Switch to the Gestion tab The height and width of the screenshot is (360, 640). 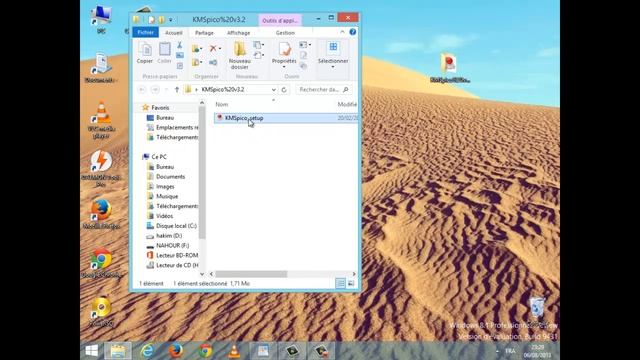285,33
